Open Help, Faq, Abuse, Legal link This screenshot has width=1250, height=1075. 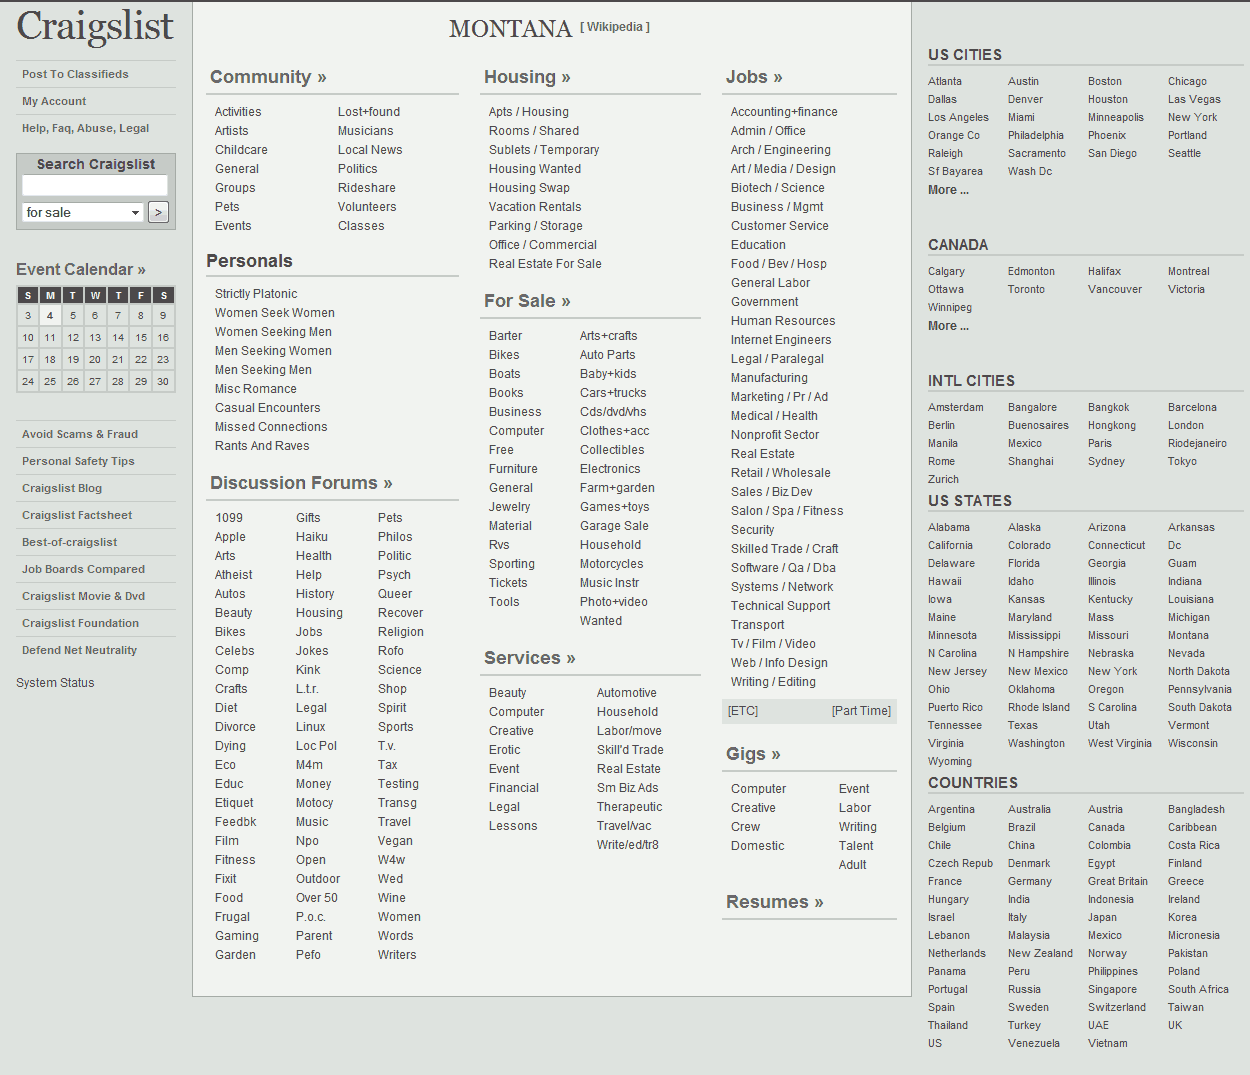point(85,128)
